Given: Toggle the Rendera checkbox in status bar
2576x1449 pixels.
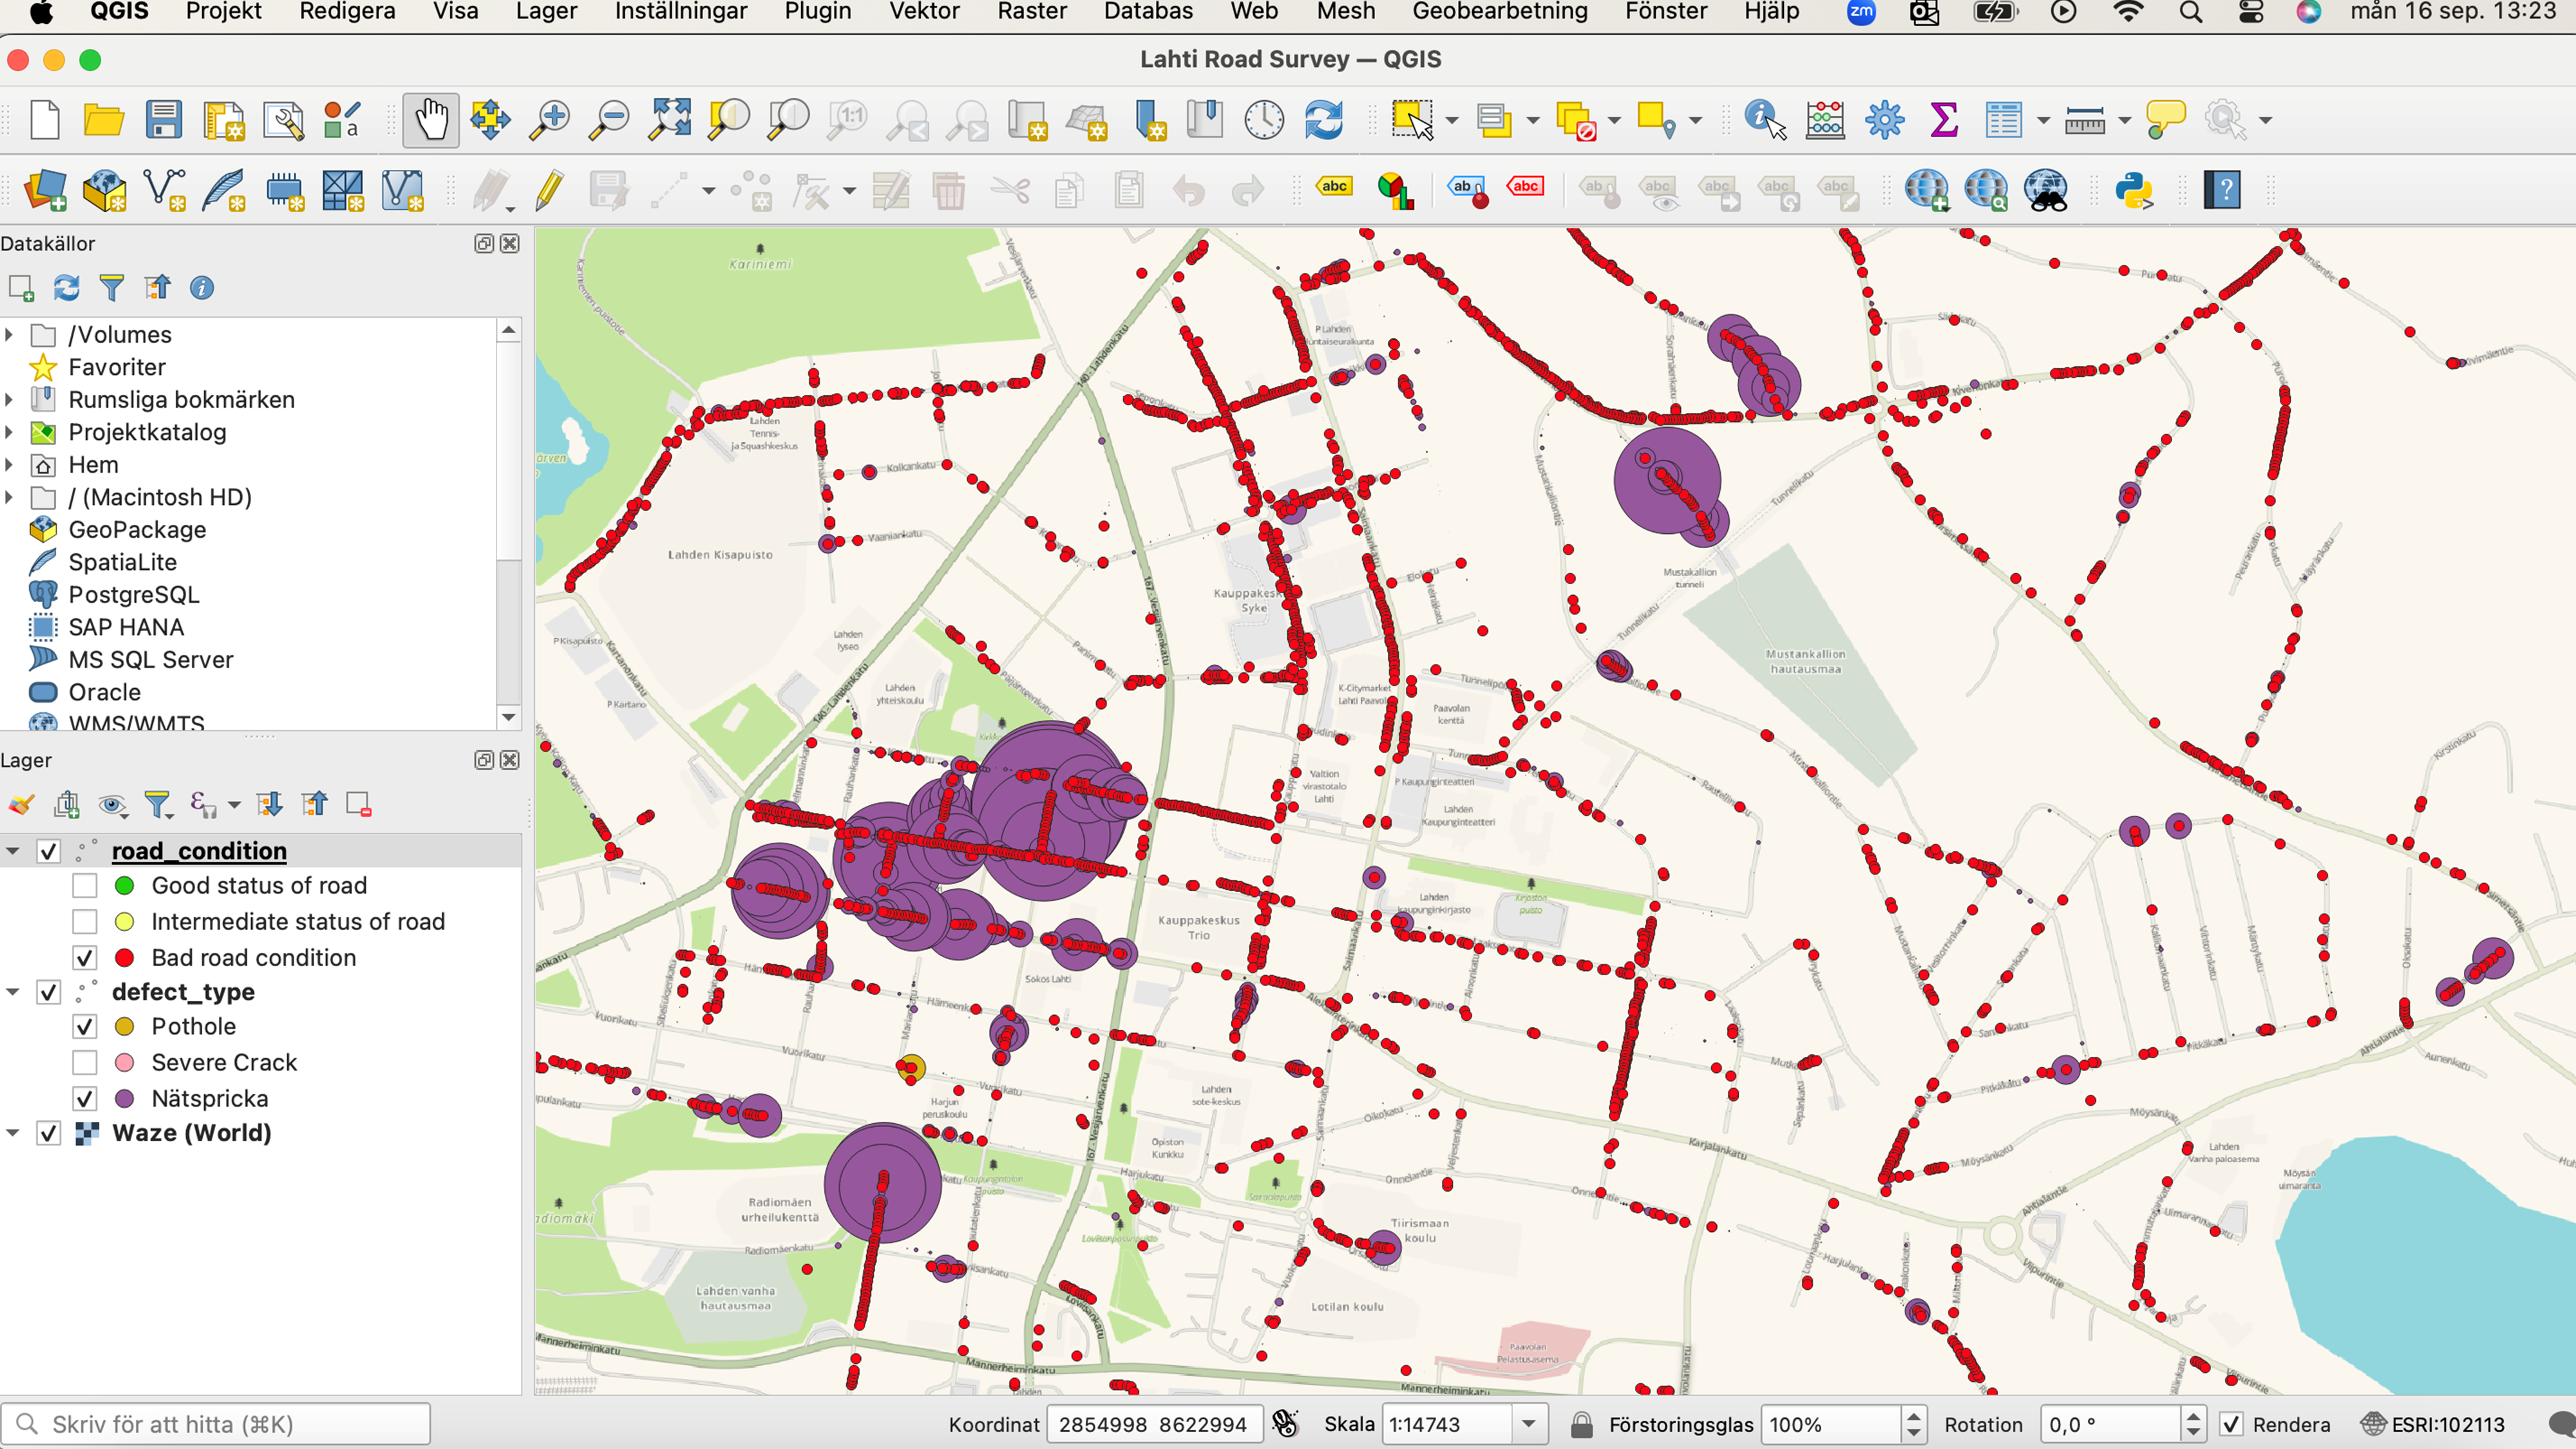Looking at the screenshot, I should pos(2230,1424).
